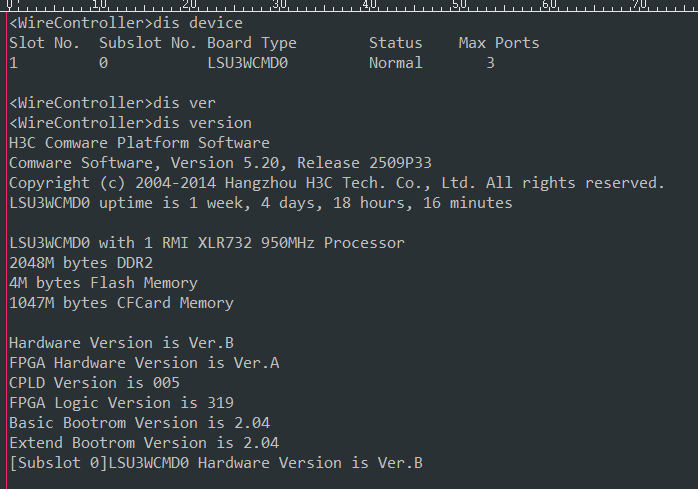
Task: Click the 'Max Ports' column header
Action: 499,43
